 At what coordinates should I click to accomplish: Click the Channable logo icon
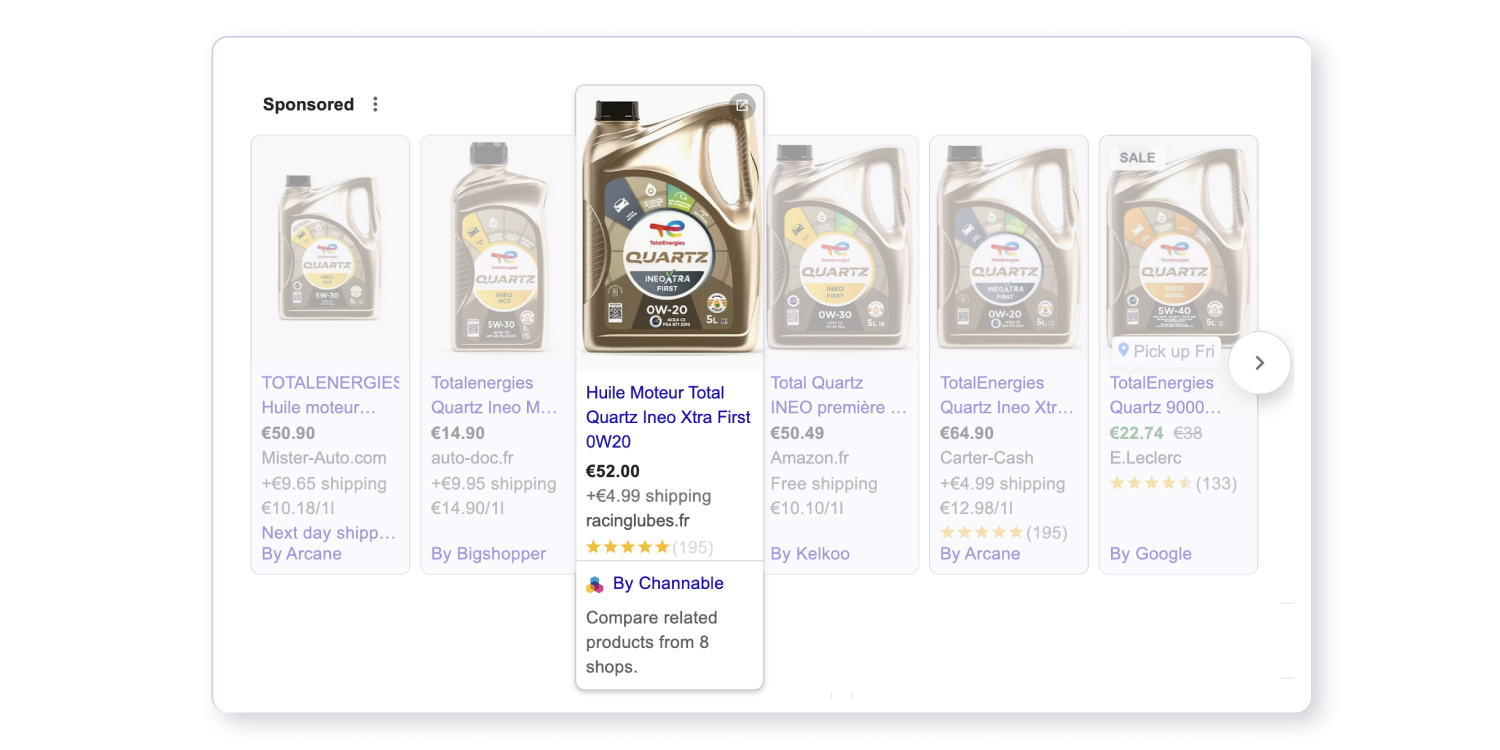tap(595, 584)
